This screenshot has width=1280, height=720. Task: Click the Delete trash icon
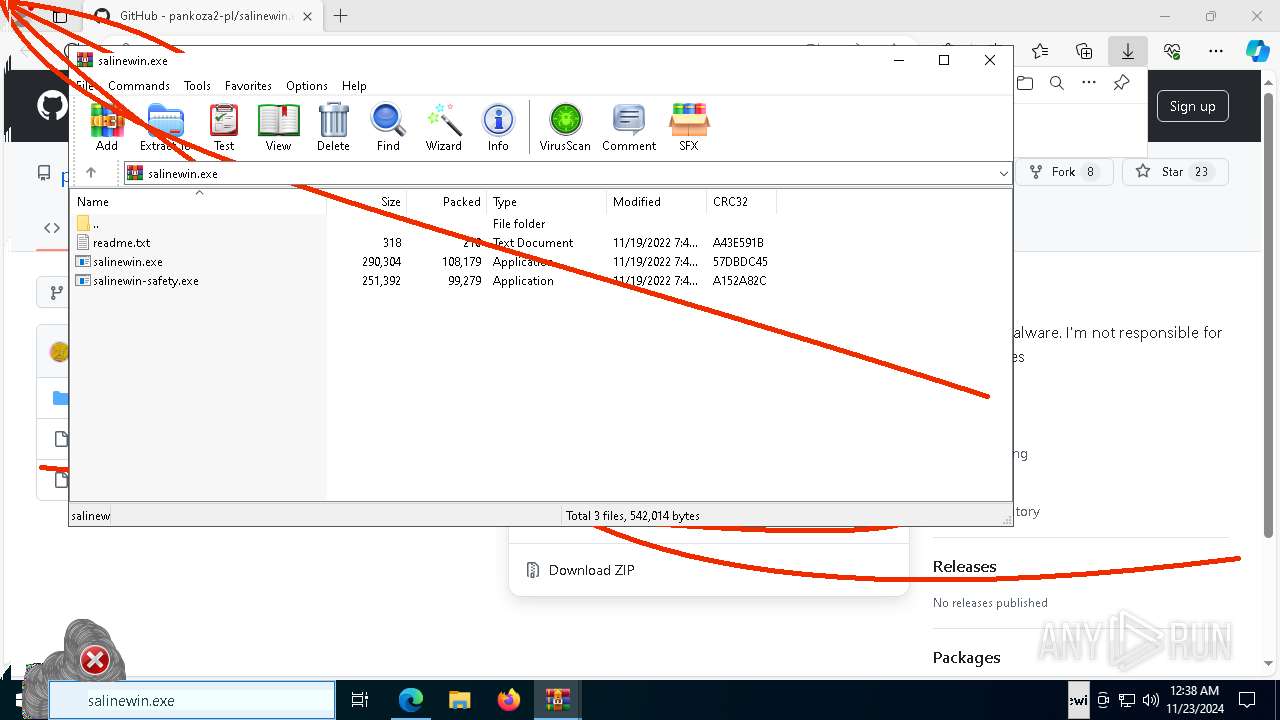[x=333, y=127]
